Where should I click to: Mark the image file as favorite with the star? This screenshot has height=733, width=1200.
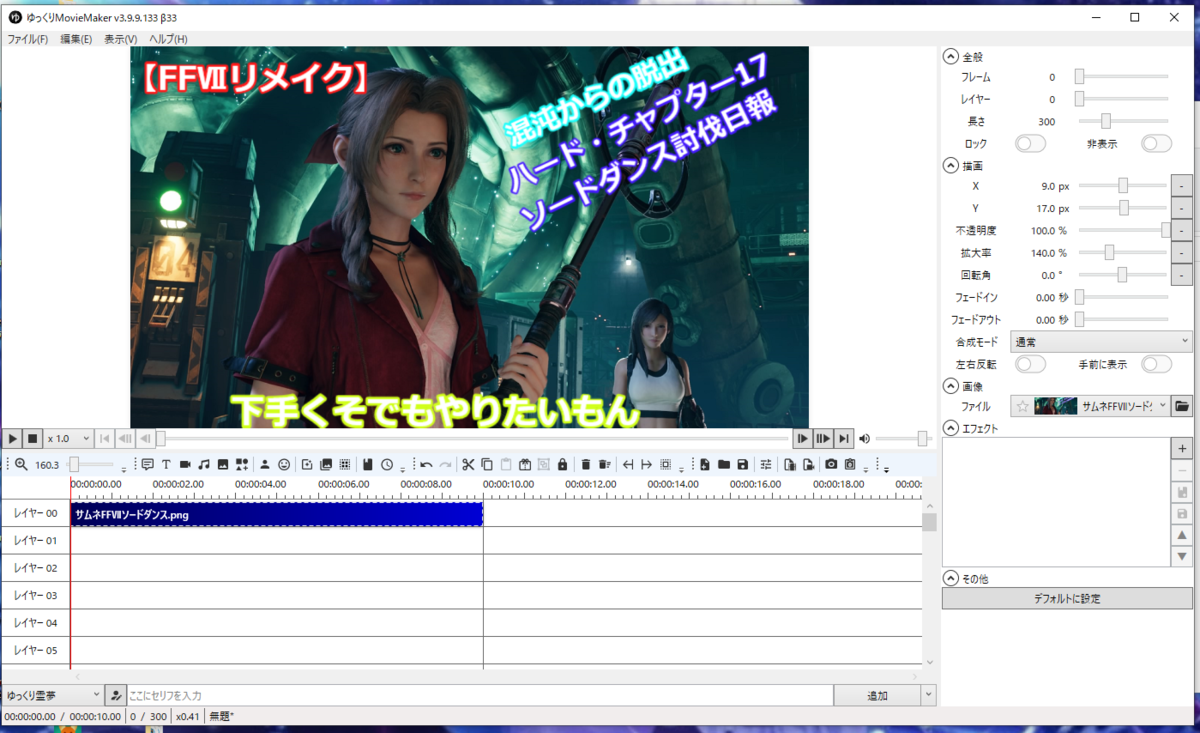point(1022,406)
